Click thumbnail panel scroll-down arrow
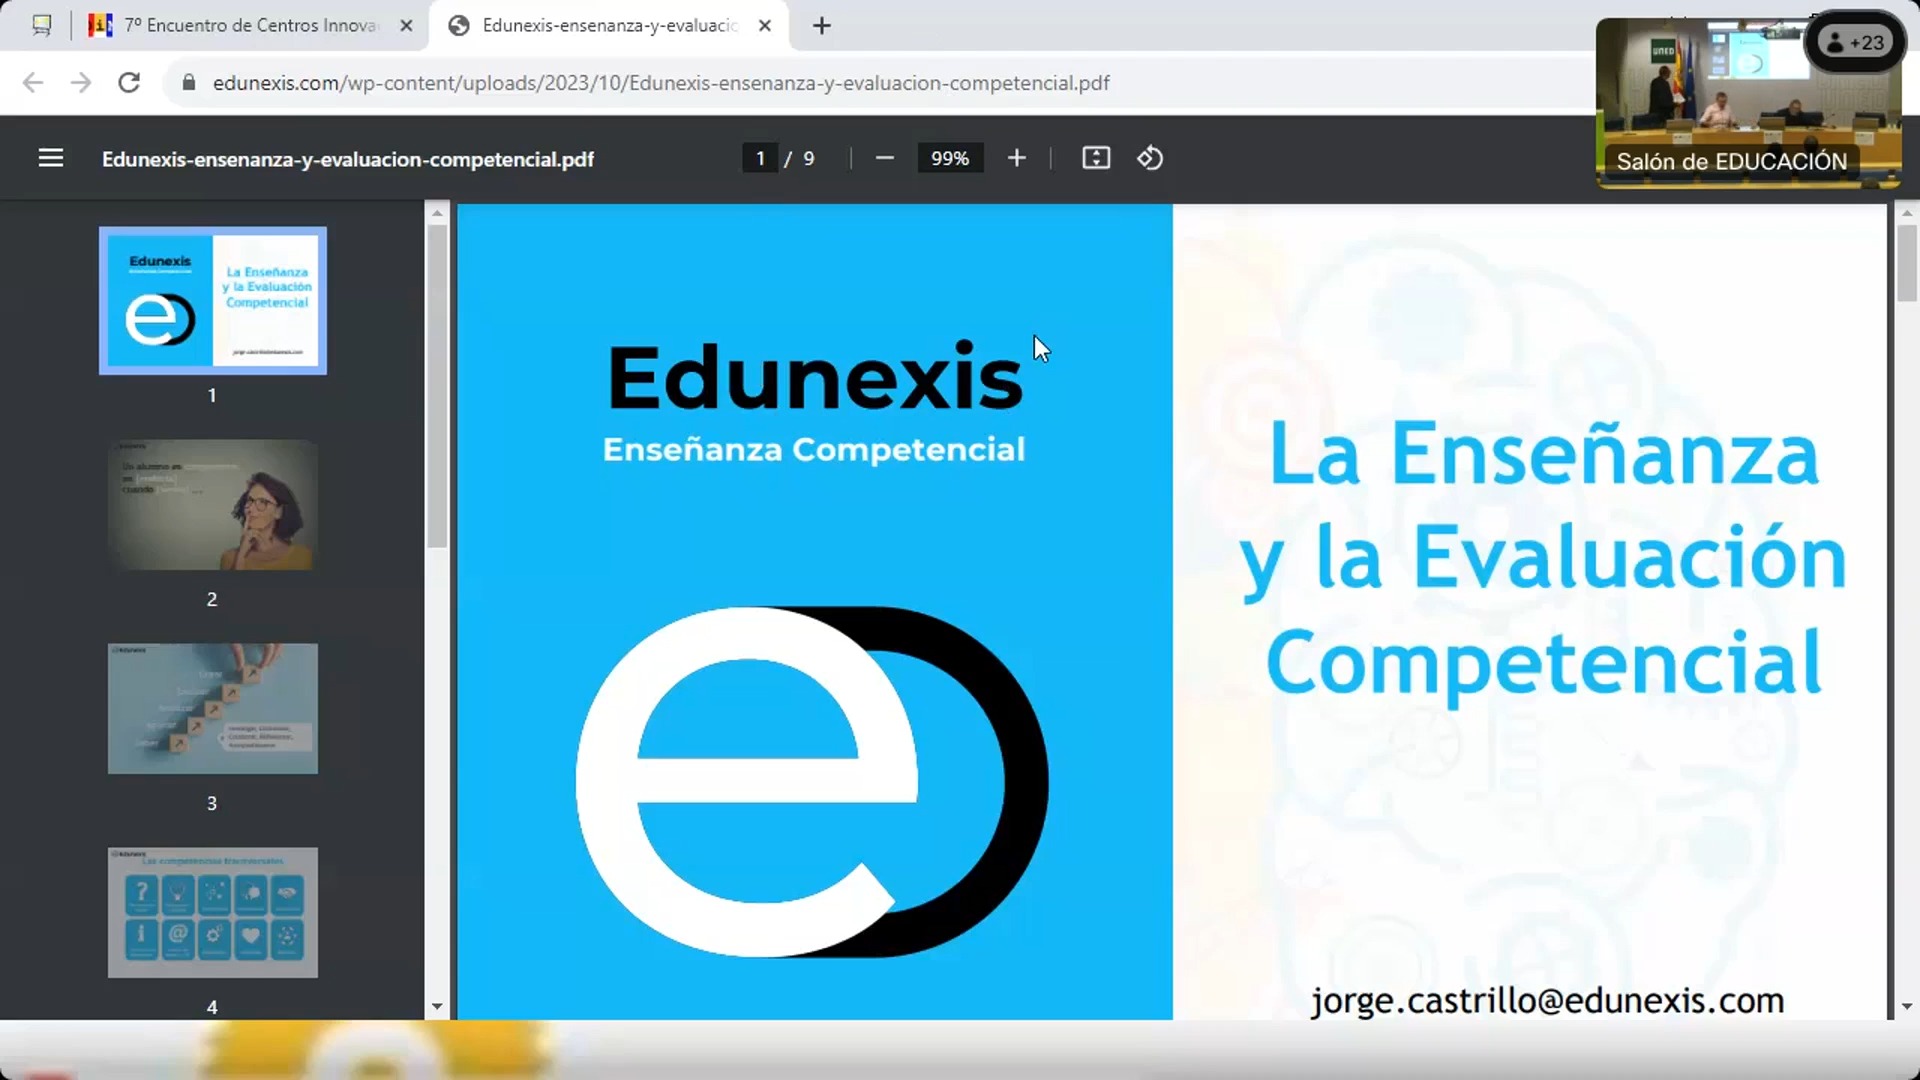The height and width of the screenshot is (1080, 1920). 437,1007
